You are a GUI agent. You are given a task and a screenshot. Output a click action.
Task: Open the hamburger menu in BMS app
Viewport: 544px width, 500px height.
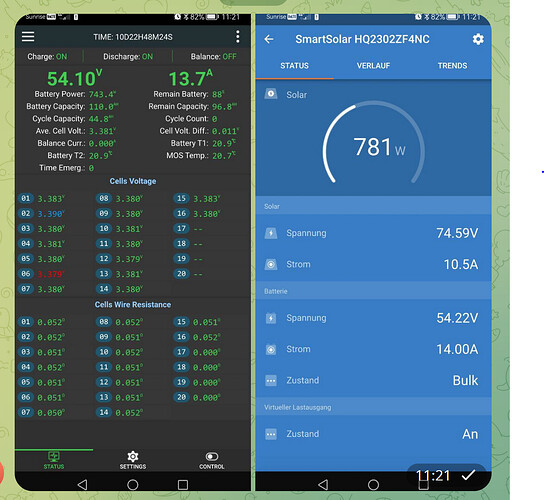[28, 36]
